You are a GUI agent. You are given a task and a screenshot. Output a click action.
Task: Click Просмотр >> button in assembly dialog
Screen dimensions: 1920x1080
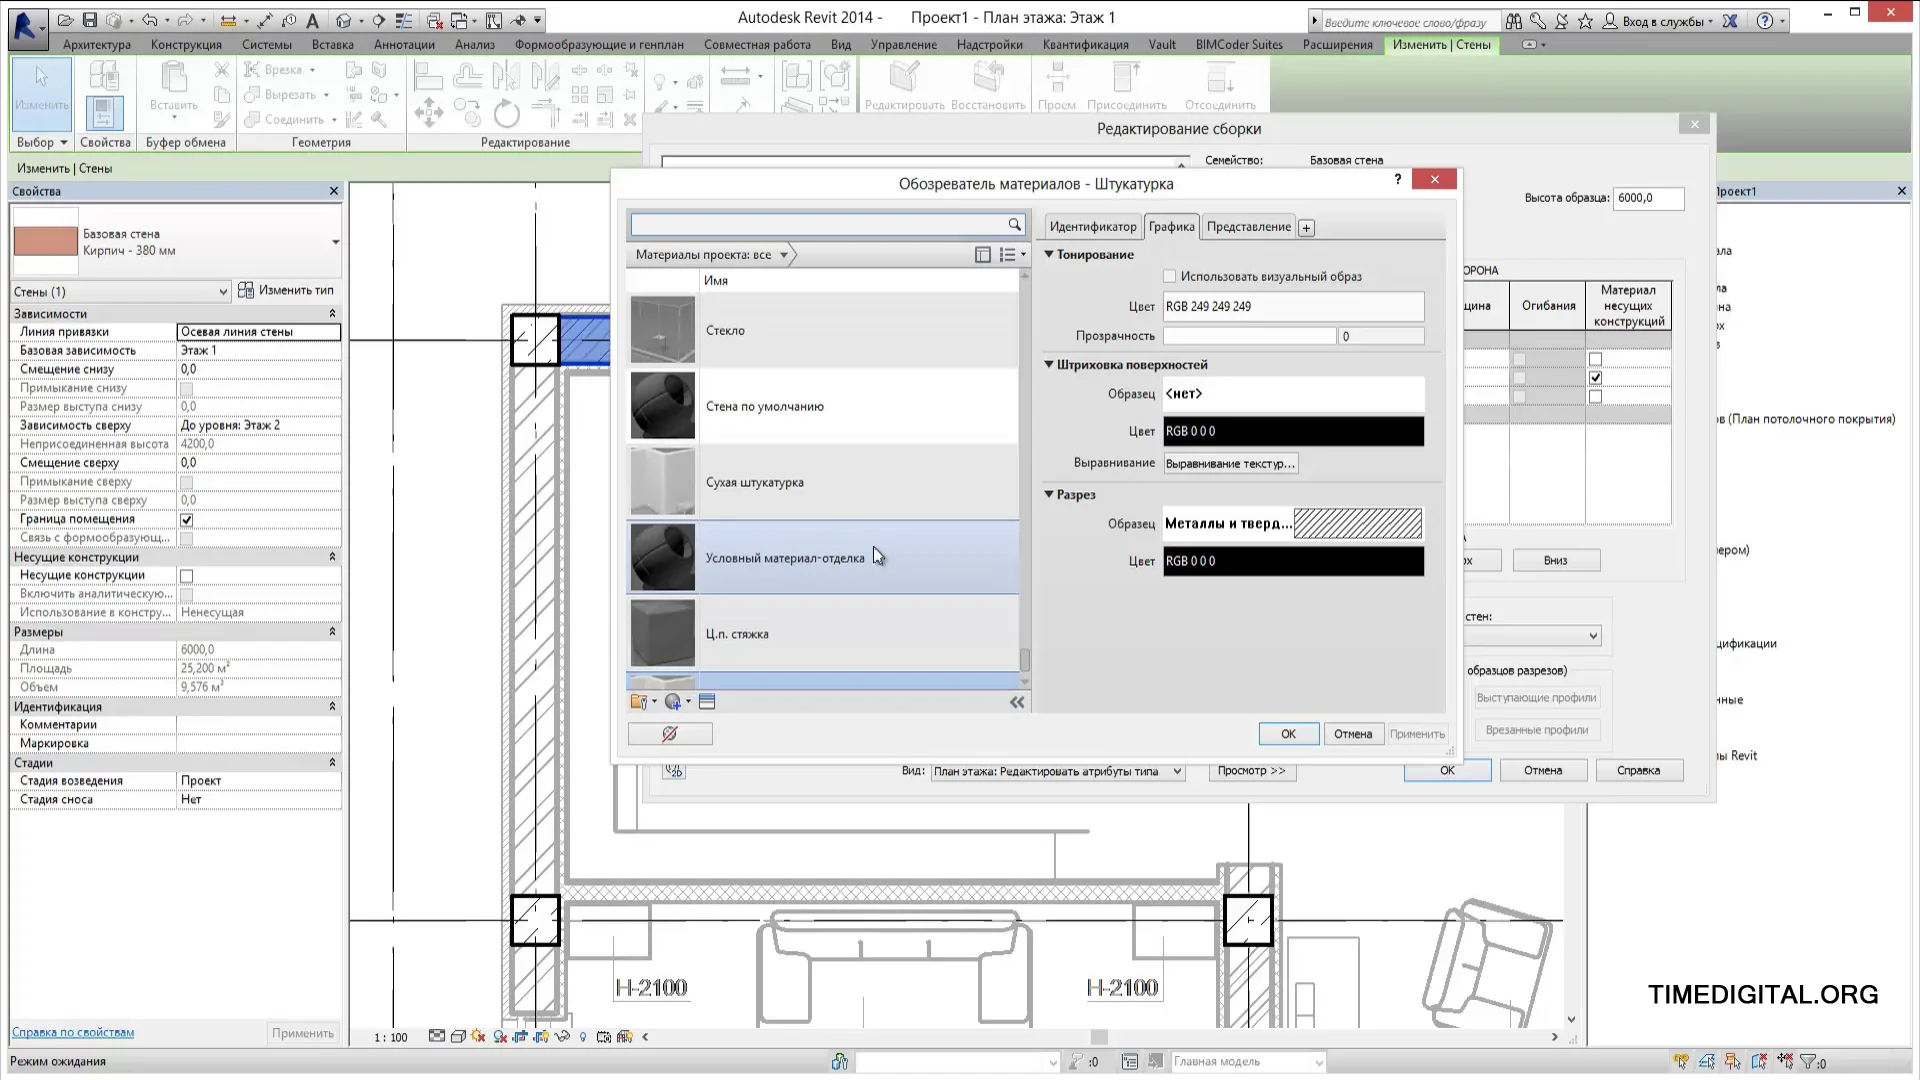(x=1252, y=771)
